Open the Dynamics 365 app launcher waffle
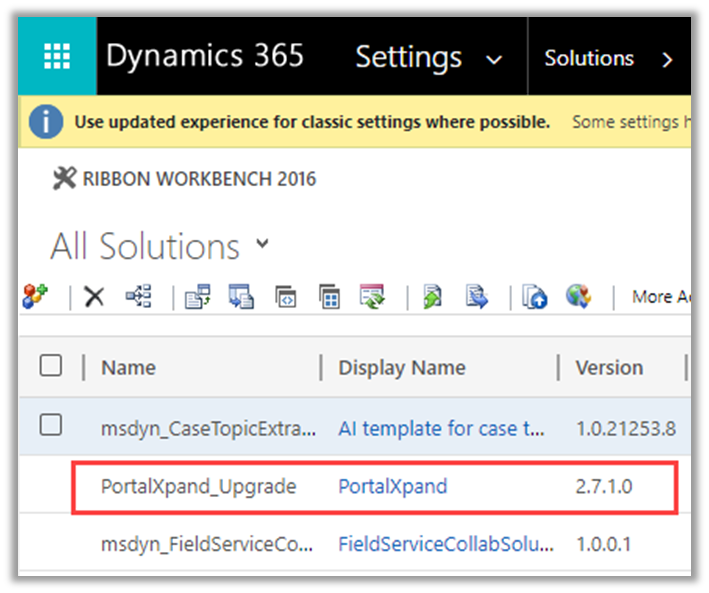709x593 pixels. tap(57, 56)
